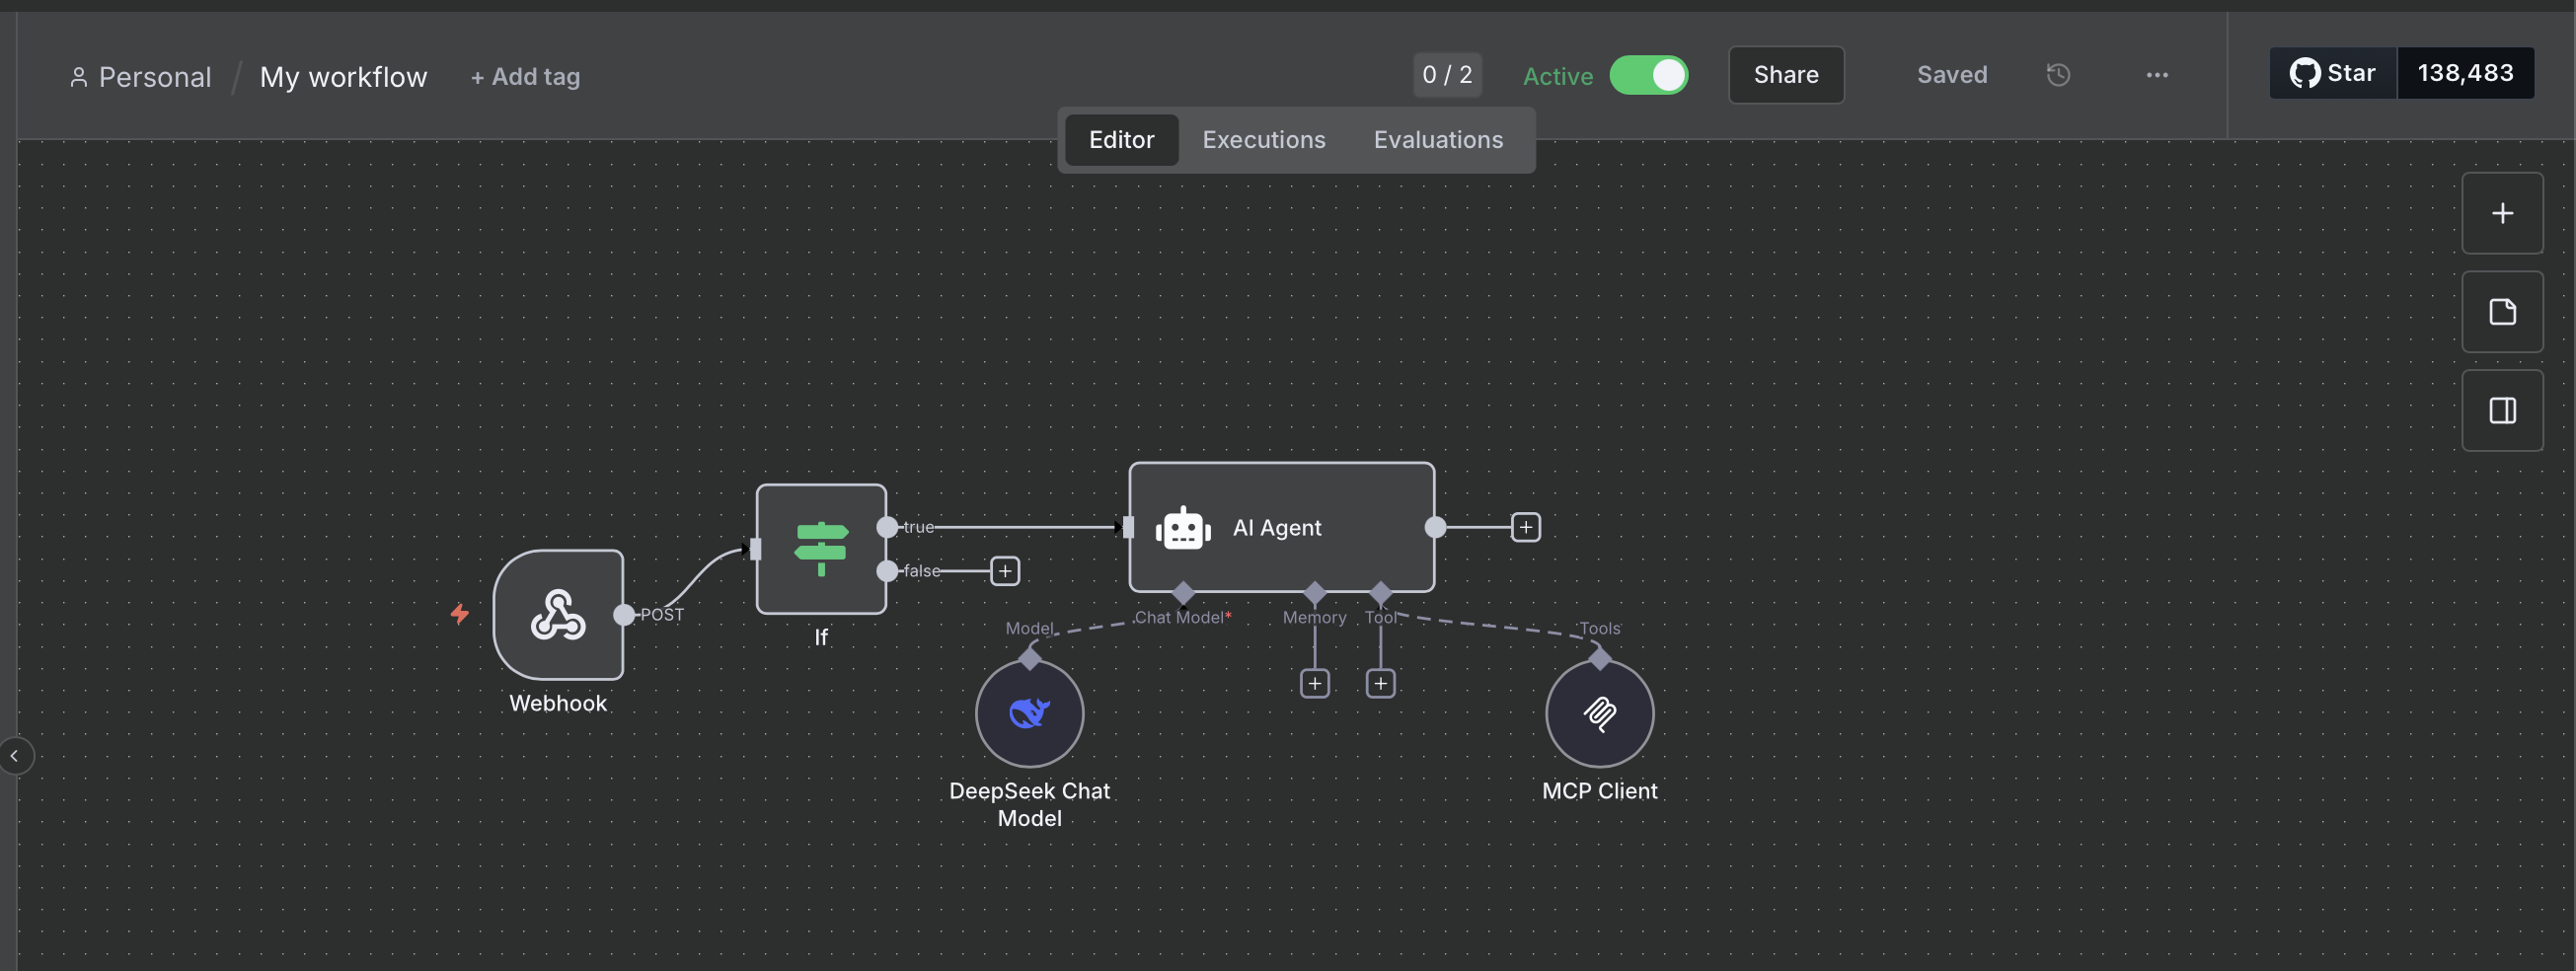
Task: Open the Personal project breadcrumb
Action: tap(140, 77)
